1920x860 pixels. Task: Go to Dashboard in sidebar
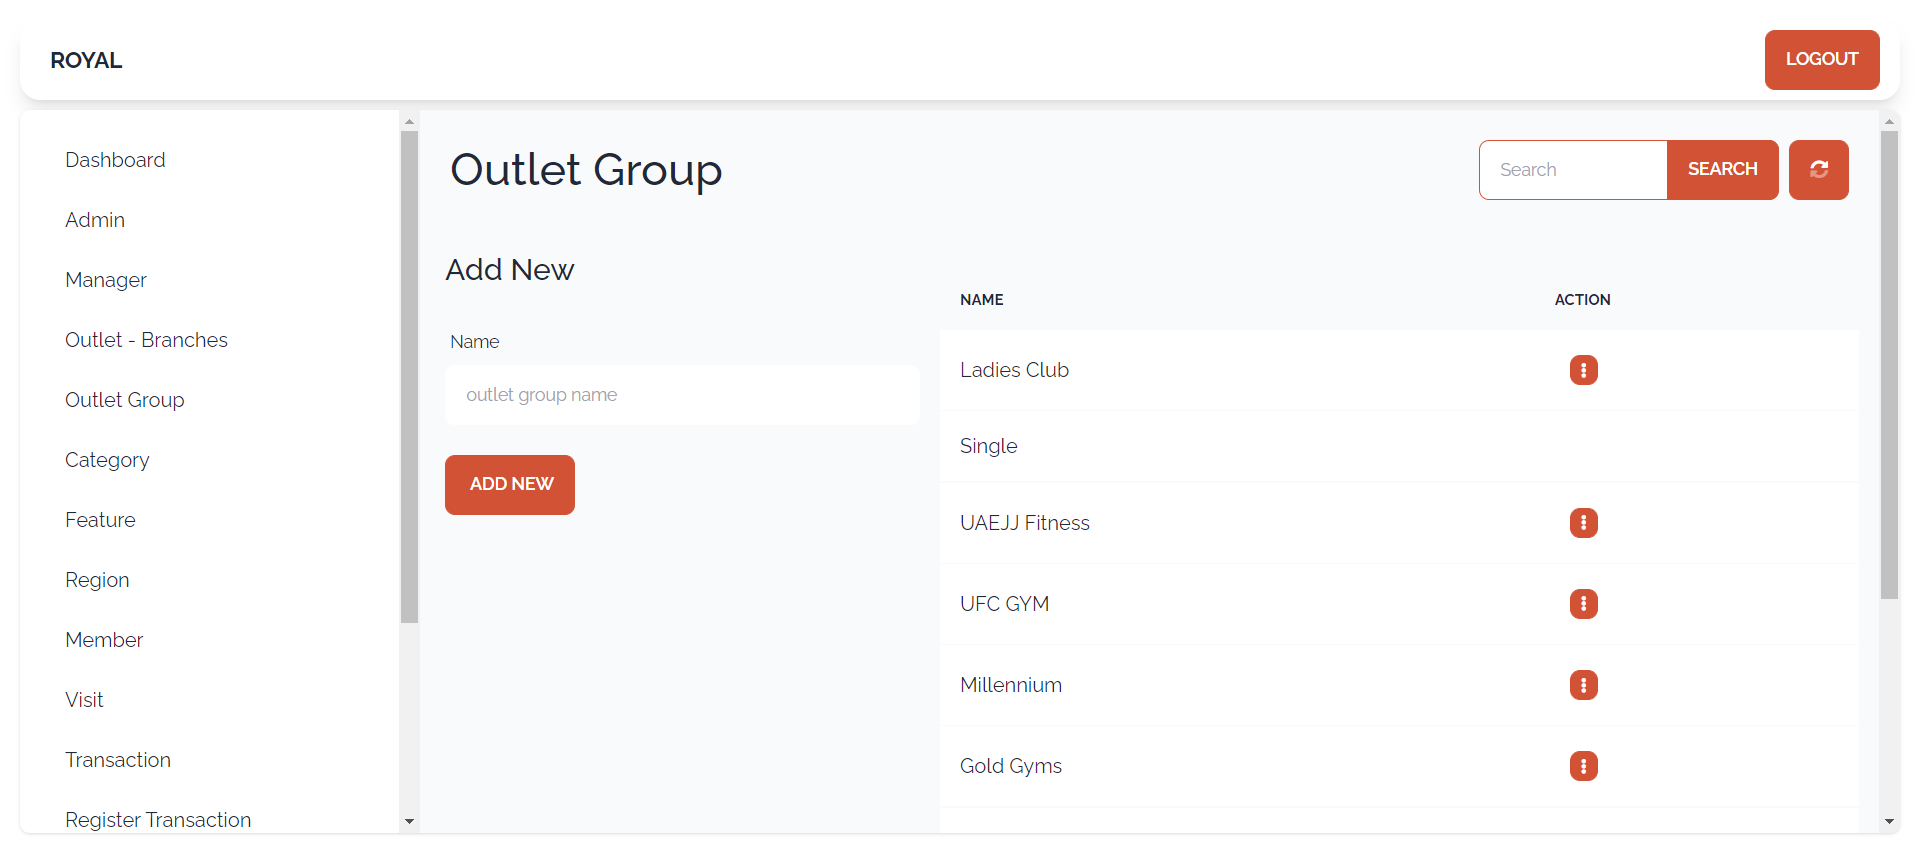click(115, 160)
